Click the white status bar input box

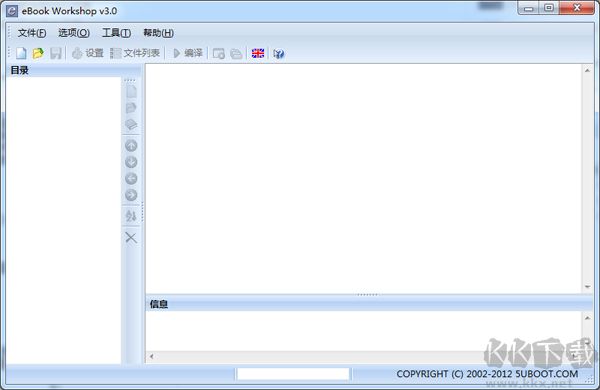293,374
